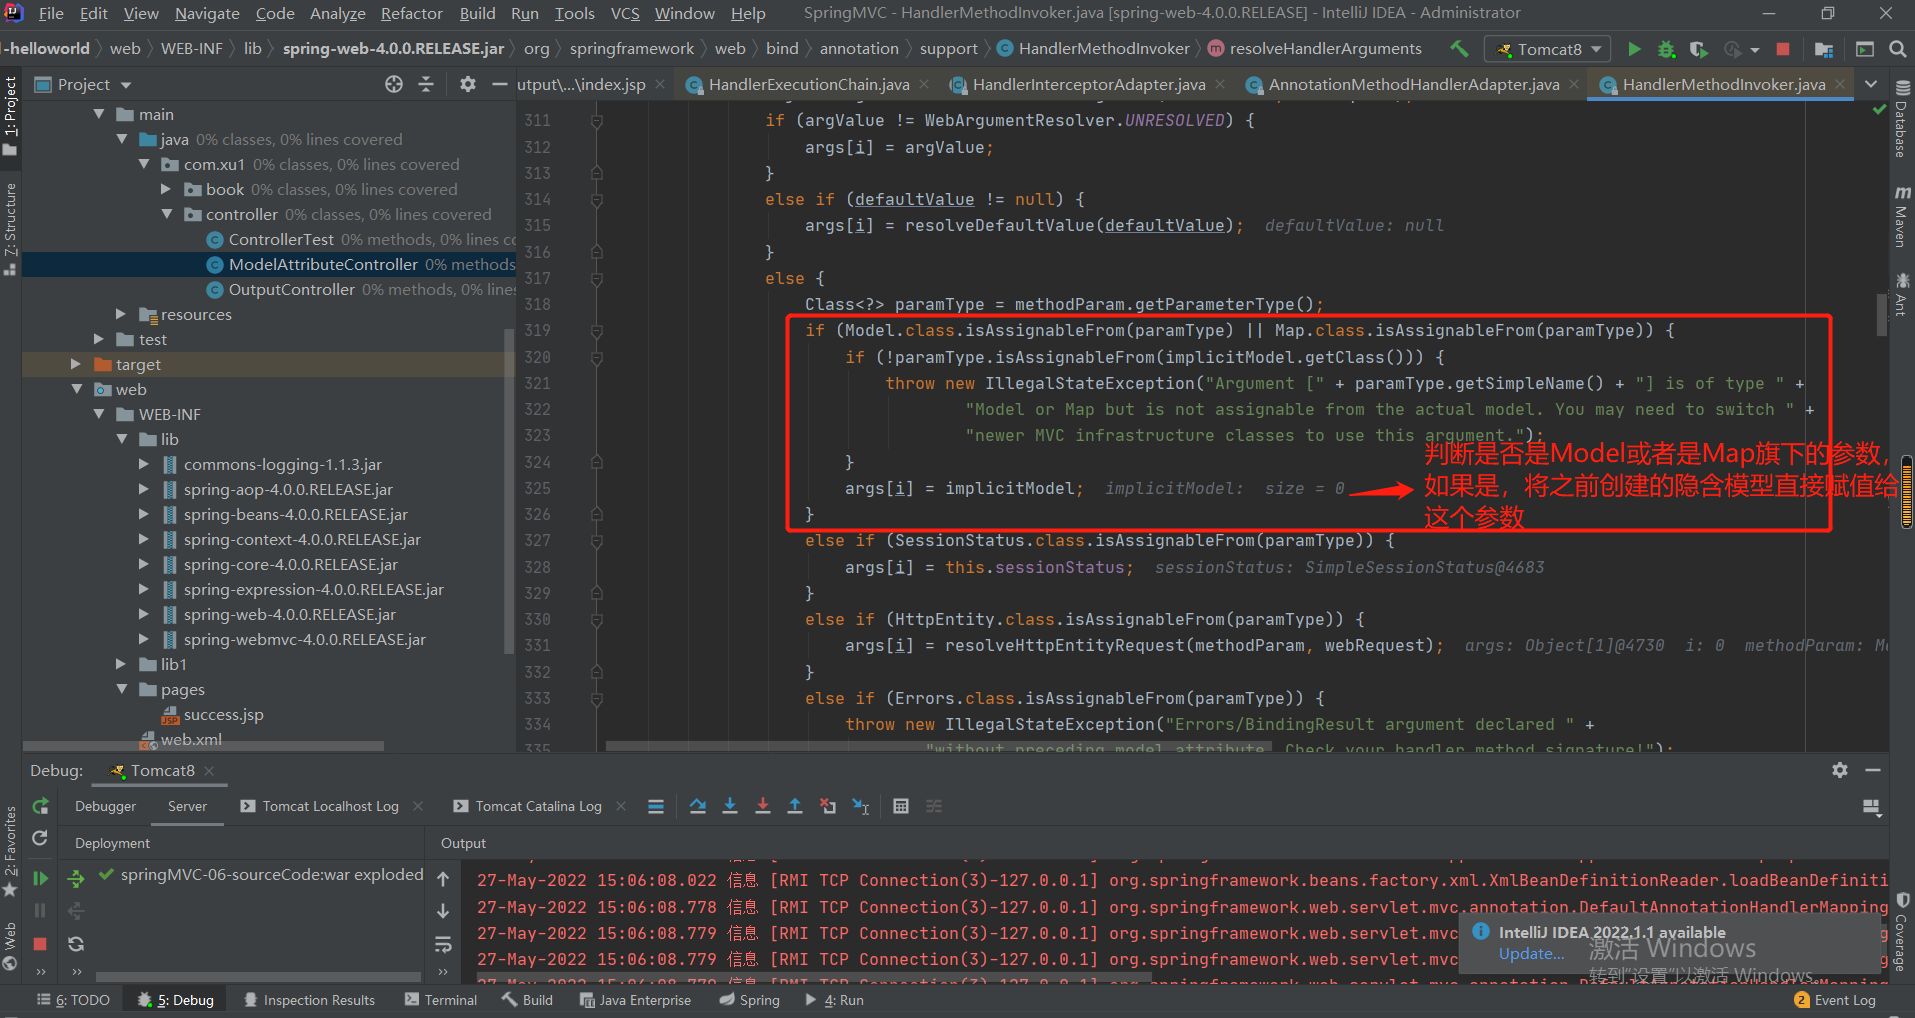Click Deploy All icon next to deployment
Image resolution: width=1915 pixels, height=1018 pixels.
[x=76, y=878]
